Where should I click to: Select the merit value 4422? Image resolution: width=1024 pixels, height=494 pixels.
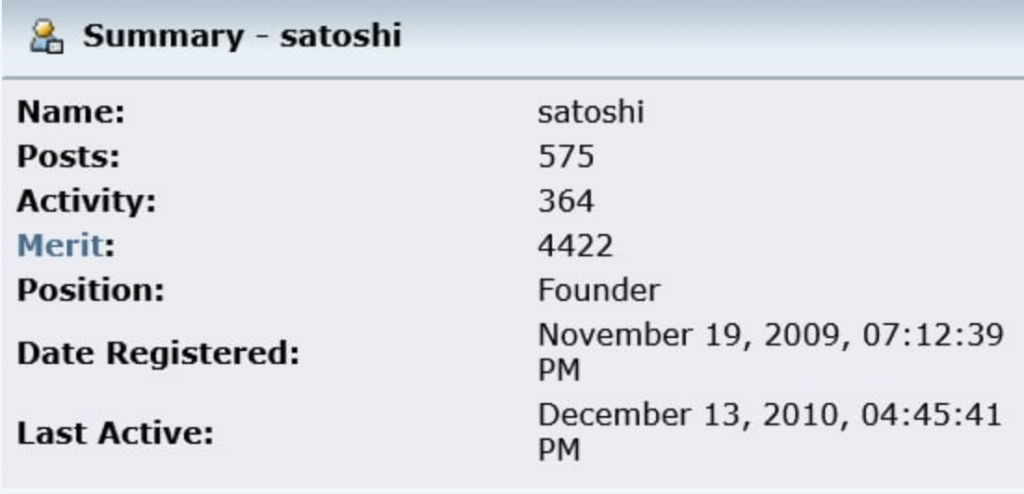575,246
